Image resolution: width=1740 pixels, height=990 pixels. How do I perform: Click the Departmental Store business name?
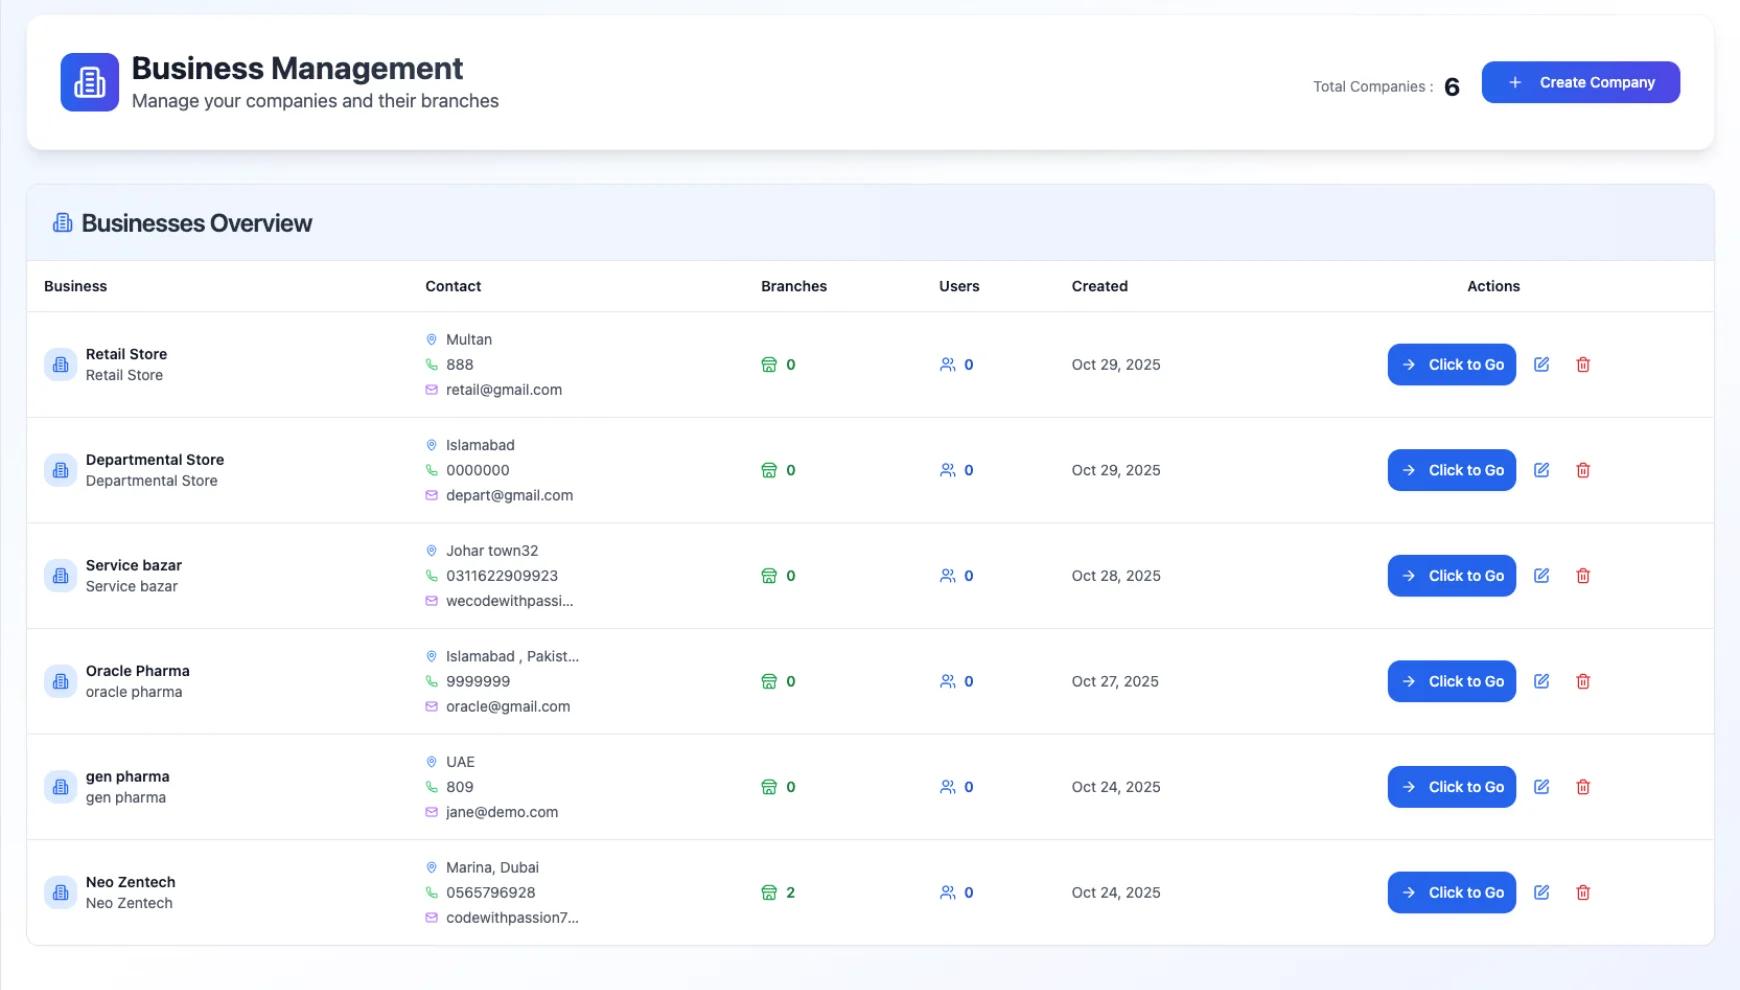[x=155, y=460]
